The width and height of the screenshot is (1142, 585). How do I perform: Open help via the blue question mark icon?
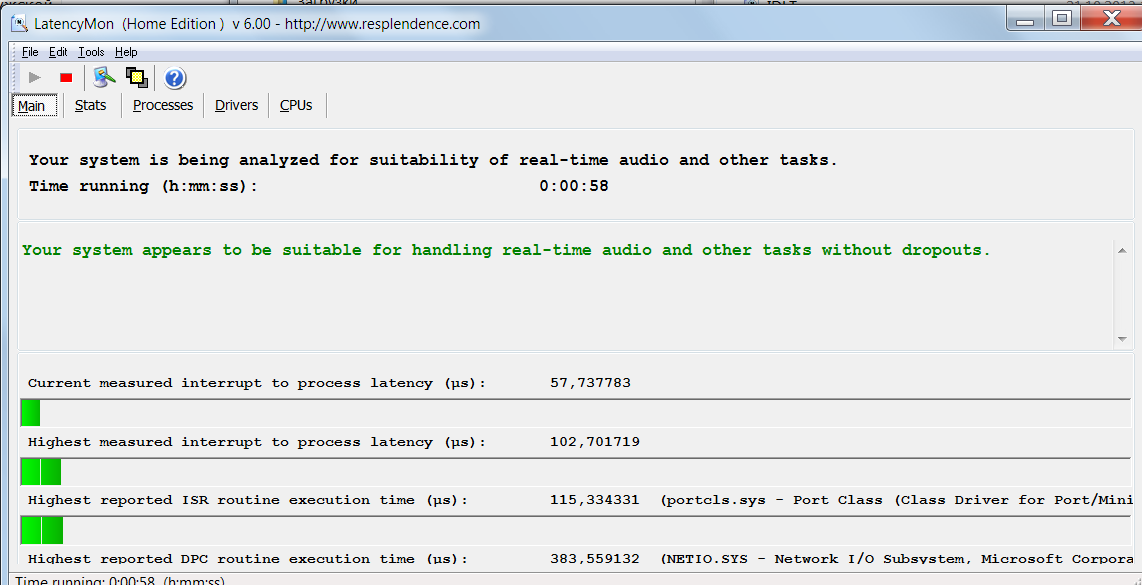[175, 78]
